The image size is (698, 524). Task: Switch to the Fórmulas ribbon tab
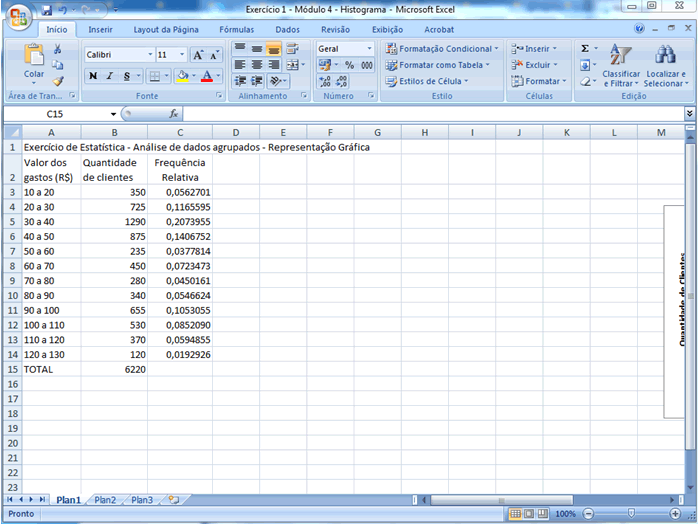coord(236,30)
